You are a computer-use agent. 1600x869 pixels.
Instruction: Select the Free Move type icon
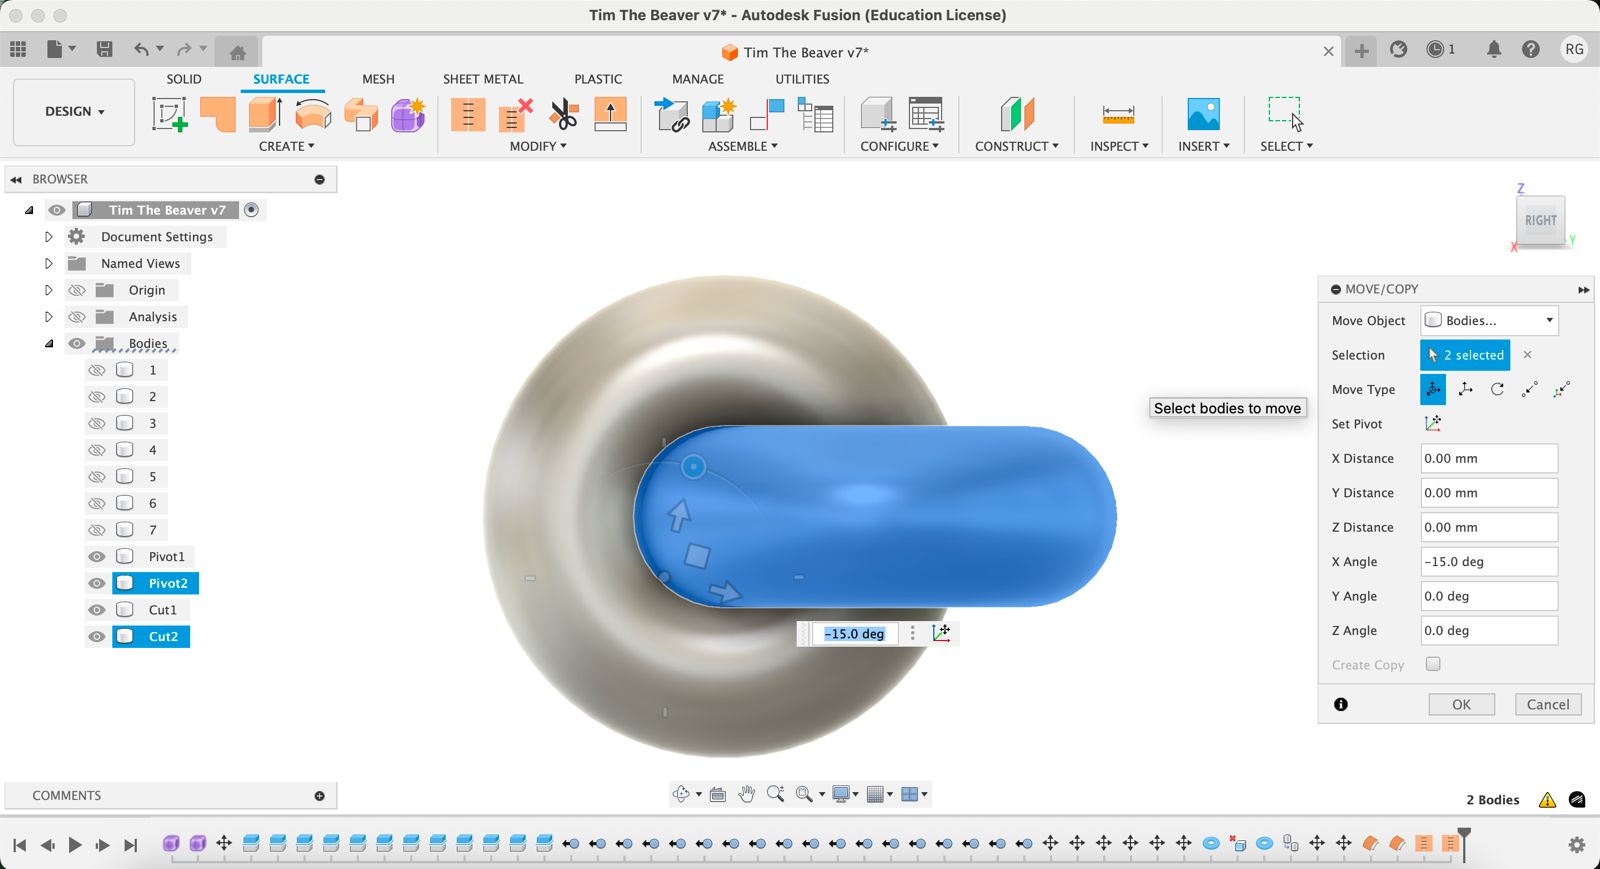(1433, 390)
